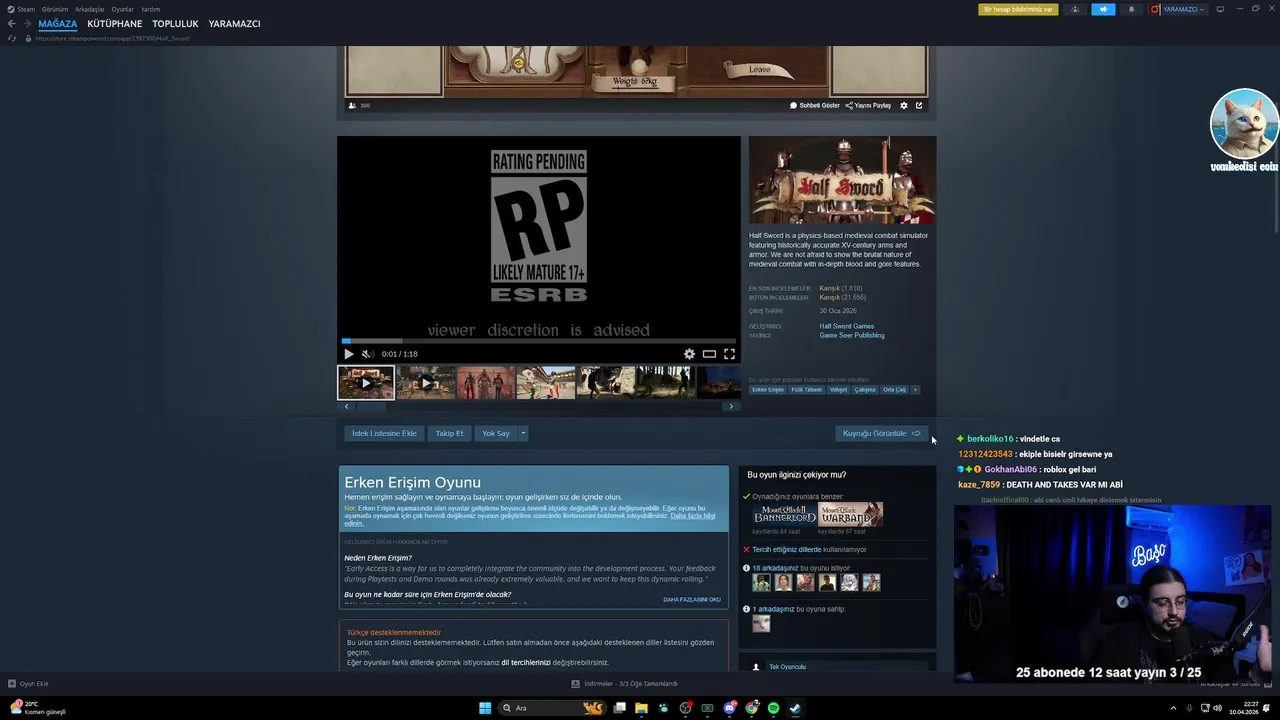Click the Oyun Ekle button in the bottom bar
This screenshot has width=1280, height=720.
pyautogui.click(x=28, y=684)
